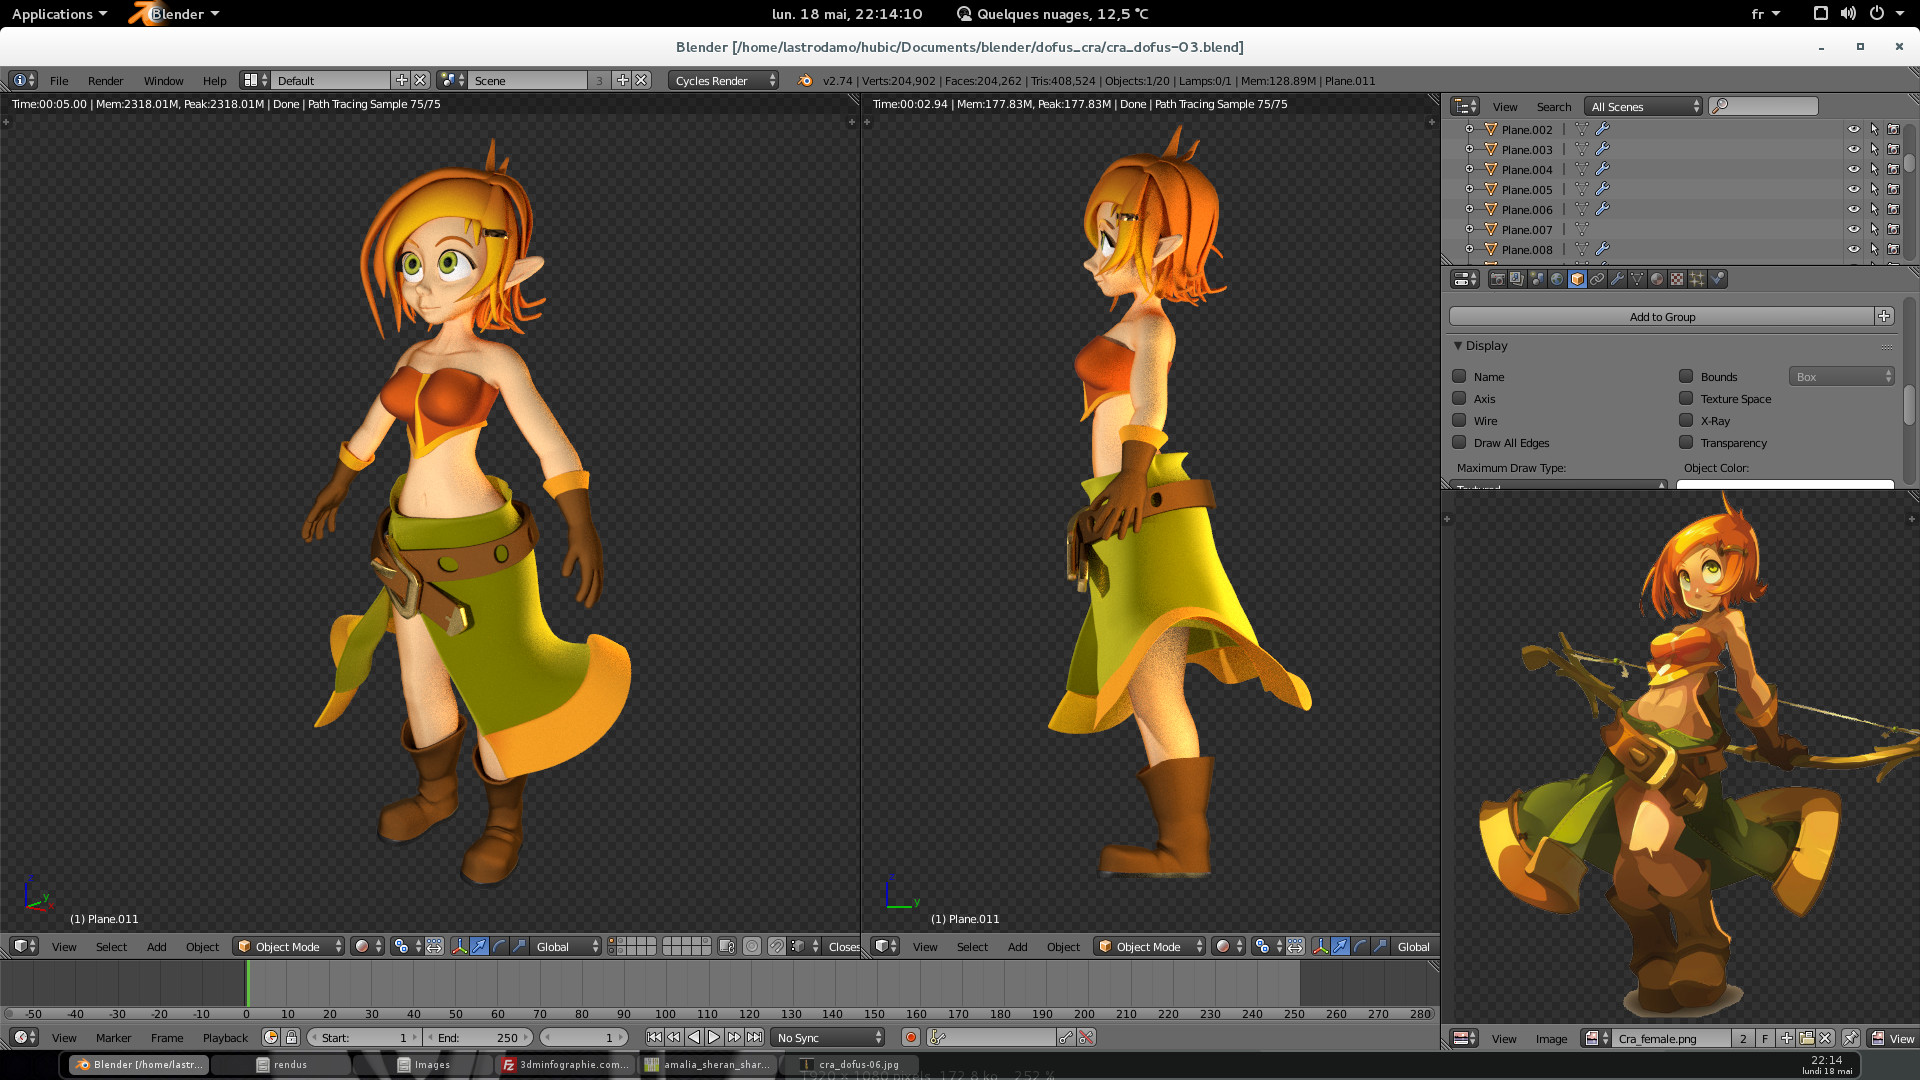Jump to the last frame of playback range
The height and width of the screenshot is (1080, 1920).
click(755, 1037)
